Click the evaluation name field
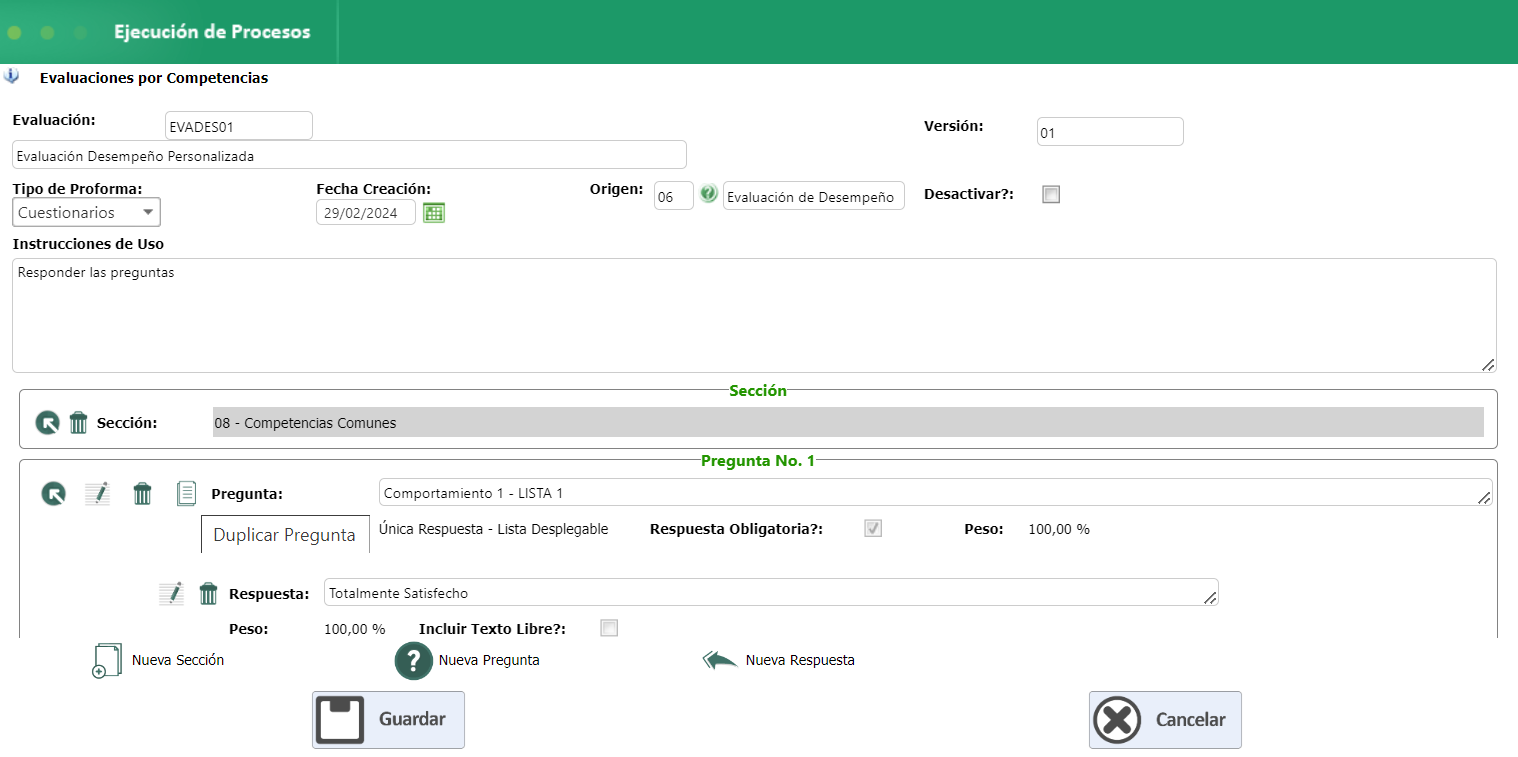 pyautogui.click(x=350, y=155)
